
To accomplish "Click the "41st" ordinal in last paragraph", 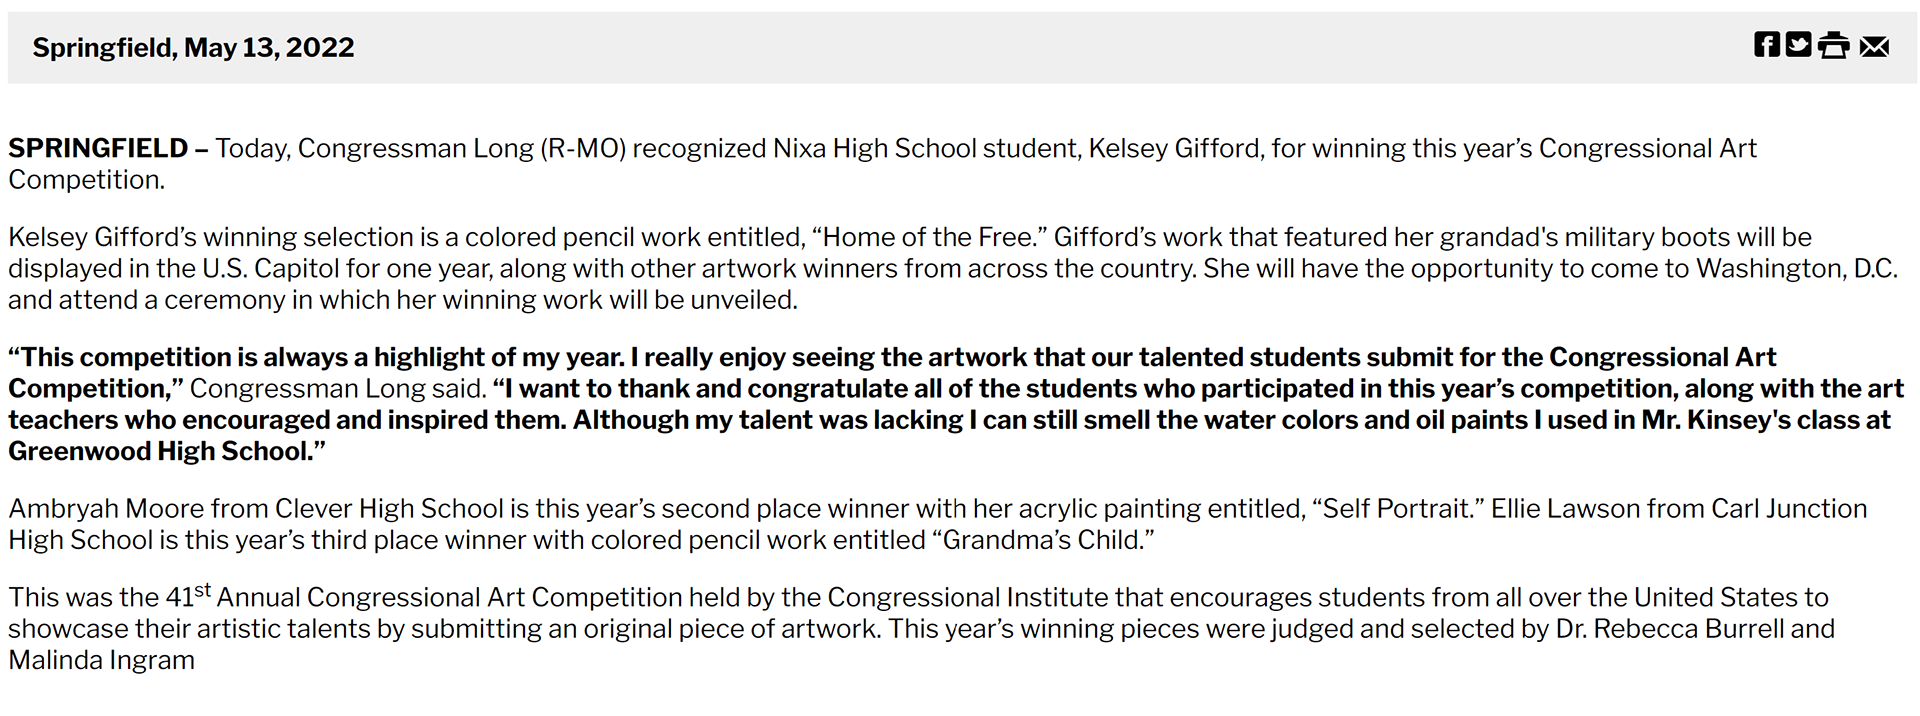I will [188, 597].
